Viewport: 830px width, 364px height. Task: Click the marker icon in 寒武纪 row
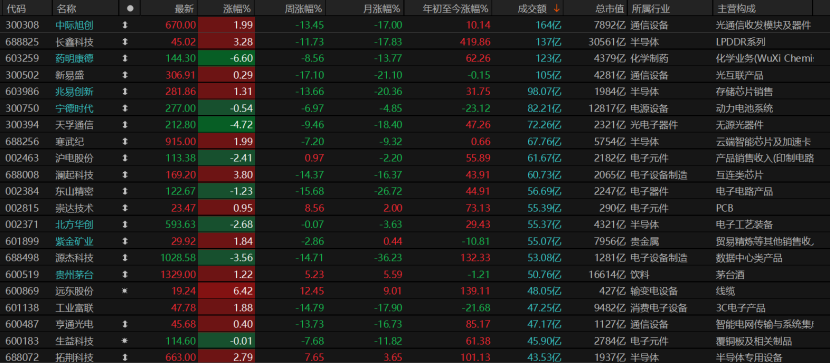pos(125,141)
